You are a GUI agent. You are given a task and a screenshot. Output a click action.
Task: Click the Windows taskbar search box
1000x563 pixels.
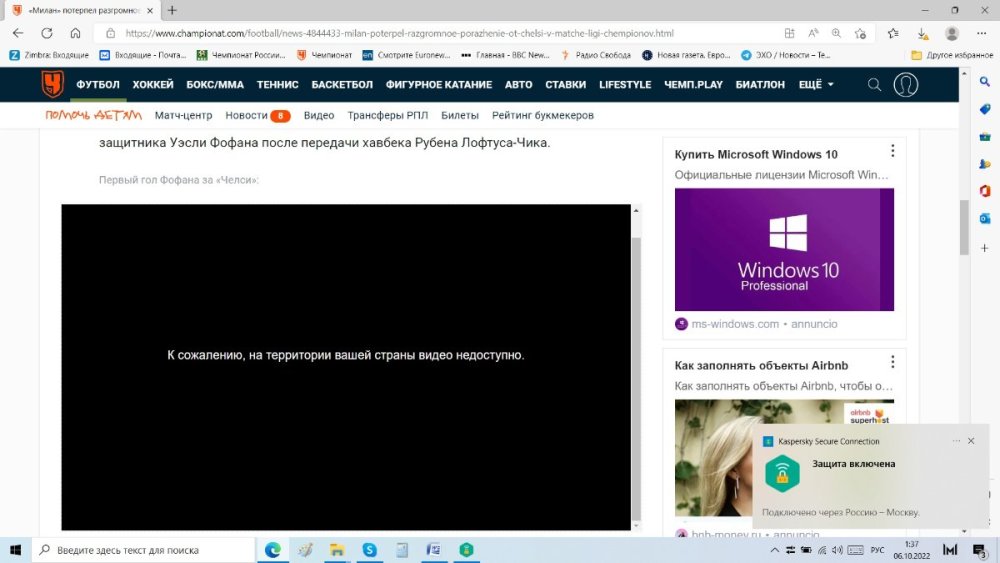point(143,550)
